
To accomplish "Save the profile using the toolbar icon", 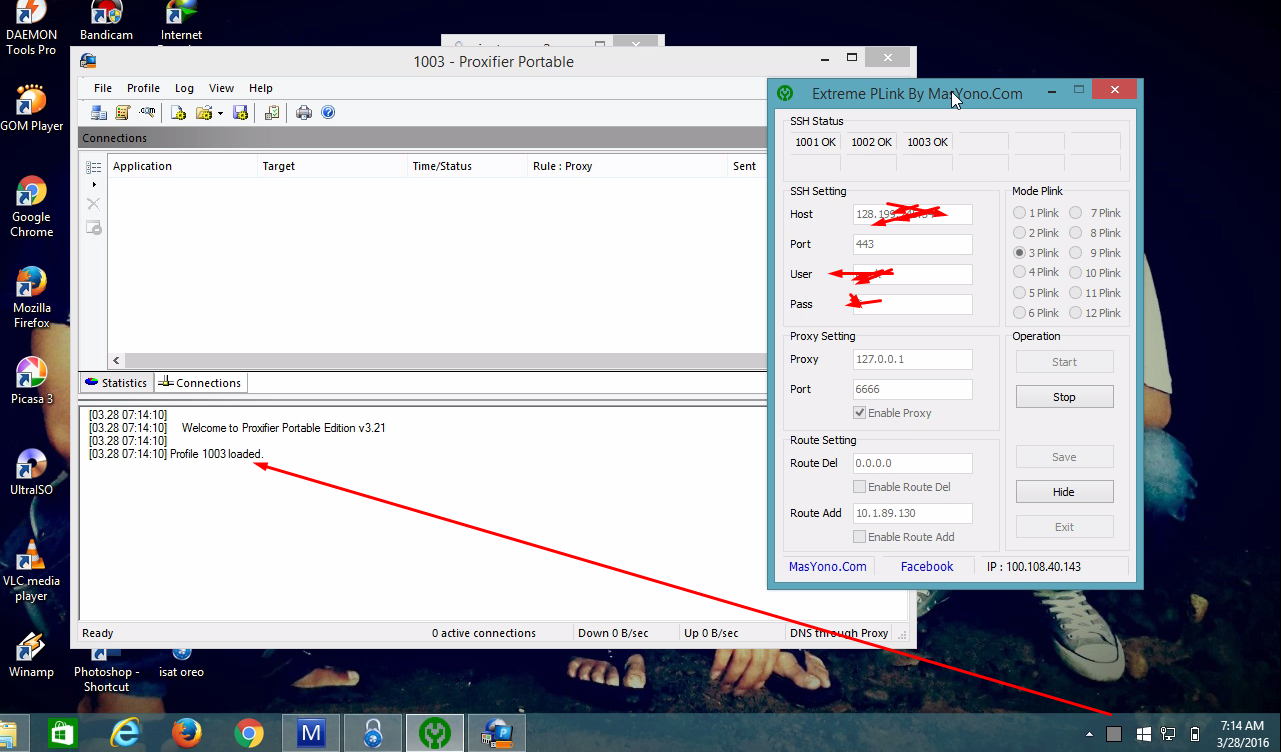I will (x=240, y=112).
